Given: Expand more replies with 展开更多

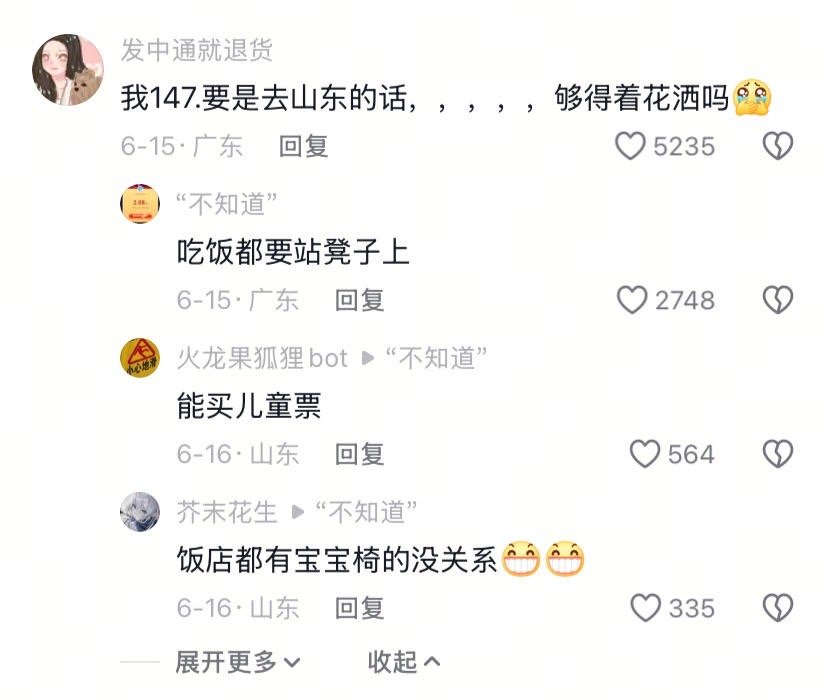Looking at the screenshot, I should pos(238,662).
